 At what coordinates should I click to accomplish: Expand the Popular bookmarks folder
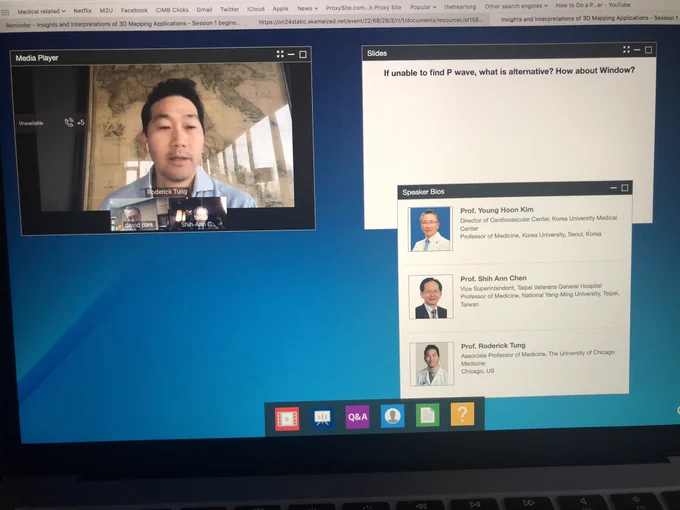coord(423,7)
